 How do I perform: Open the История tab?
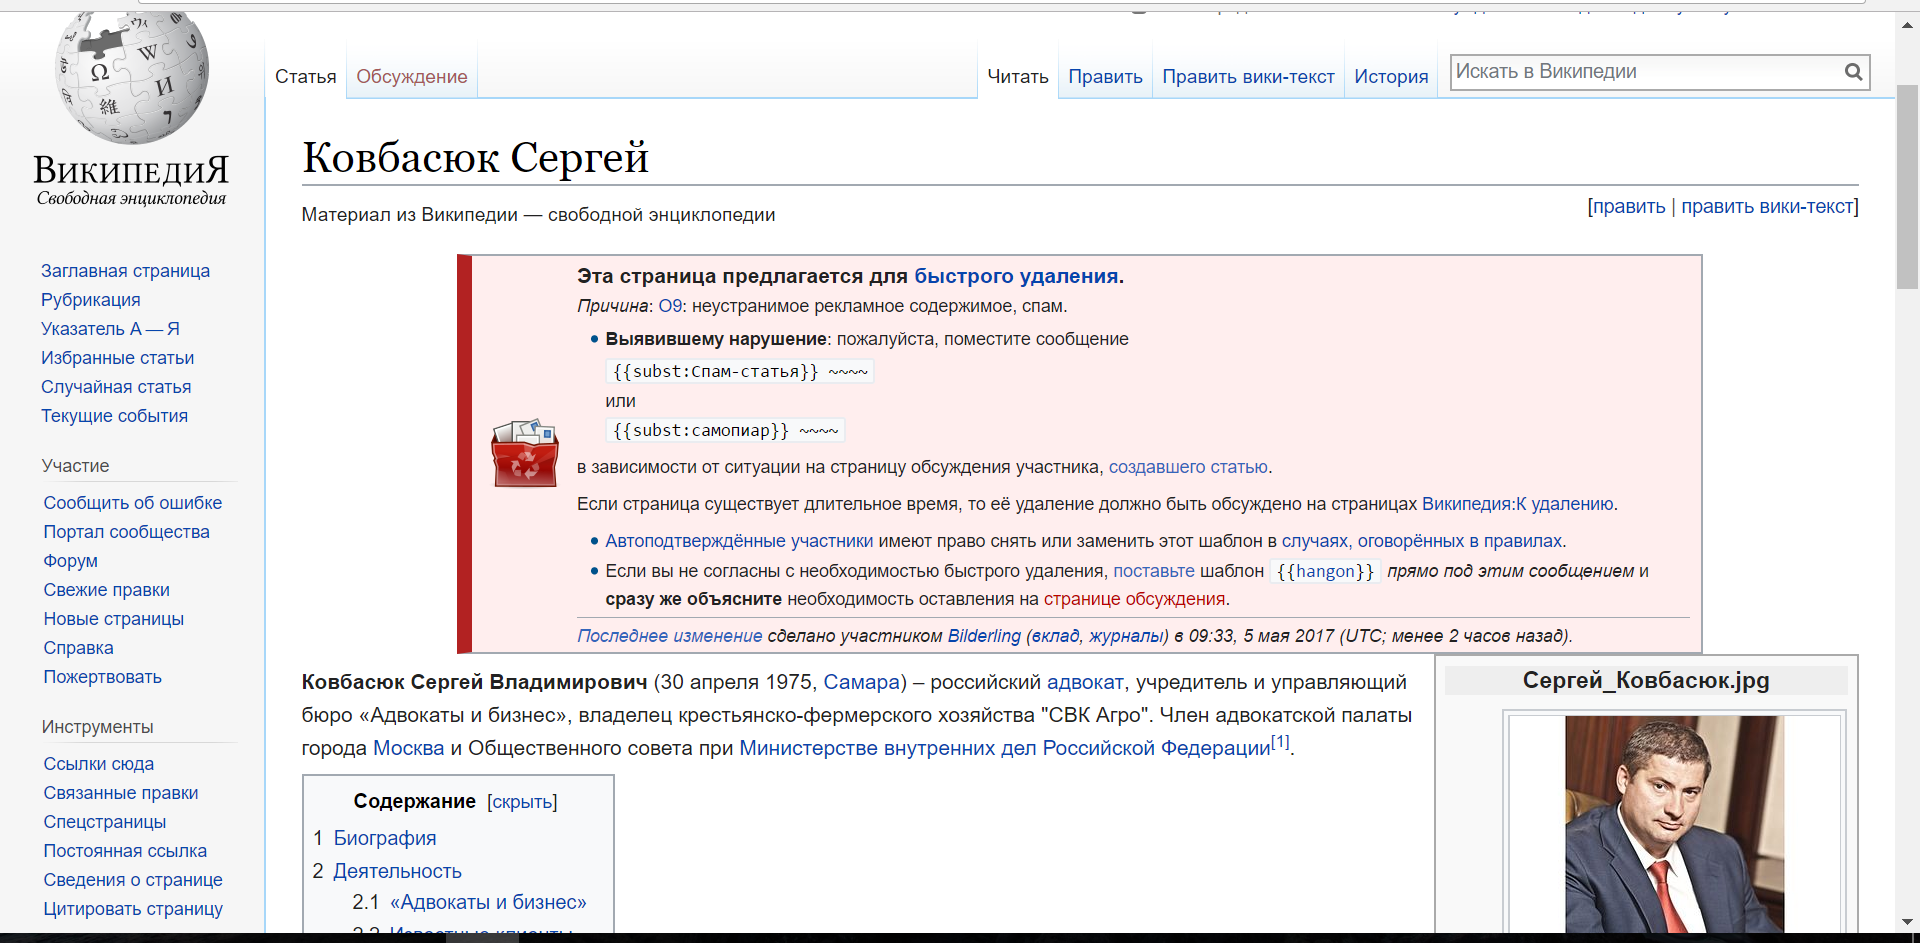[x=1390, y=77]
